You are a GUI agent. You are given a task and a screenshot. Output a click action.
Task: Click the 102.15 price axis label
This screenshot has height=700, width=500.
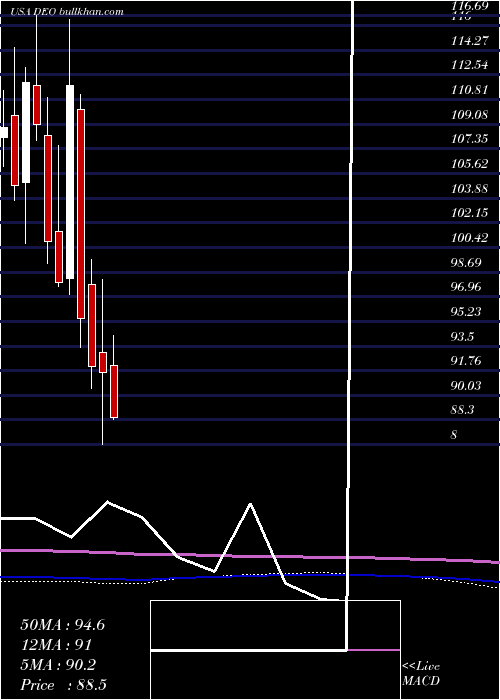(469, 213)
